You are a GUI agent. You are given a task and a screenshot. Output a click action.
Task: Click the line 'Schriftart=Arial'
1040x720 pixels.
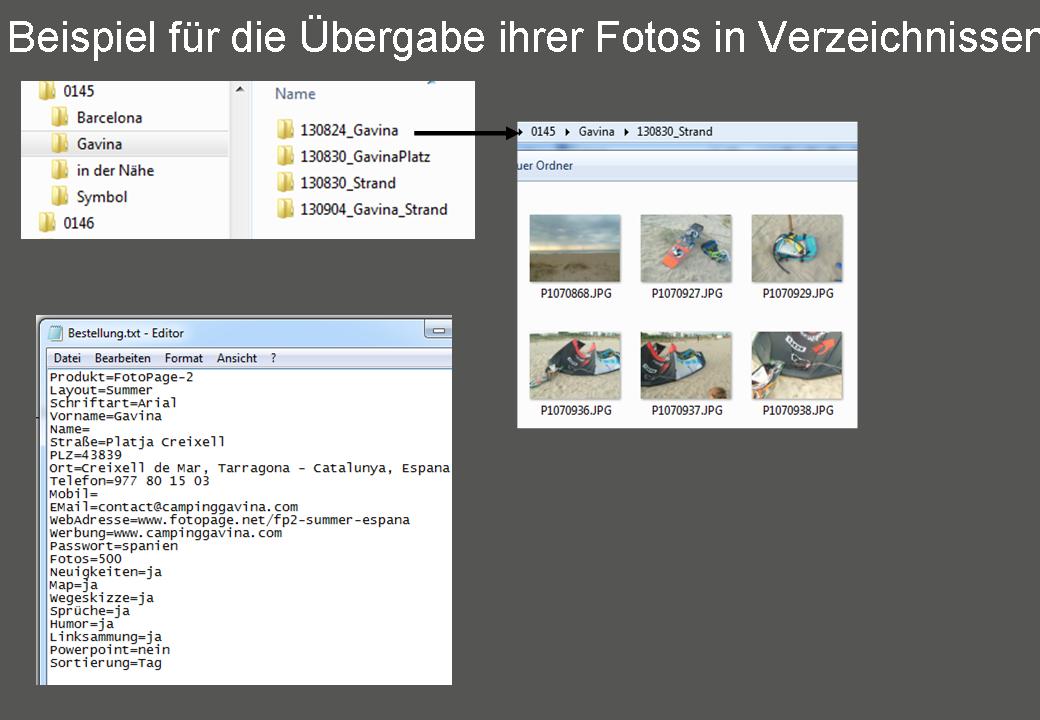pos(113,403)
